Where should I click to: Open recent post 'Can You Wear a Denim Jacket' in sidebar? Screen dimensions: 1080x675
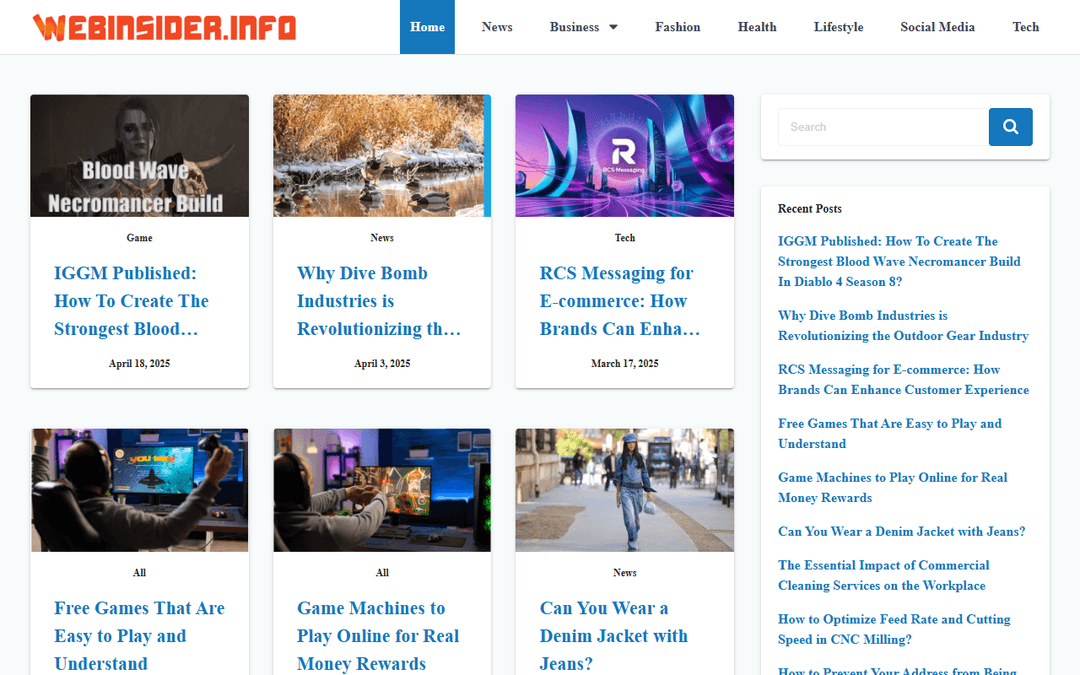[902, 531]
